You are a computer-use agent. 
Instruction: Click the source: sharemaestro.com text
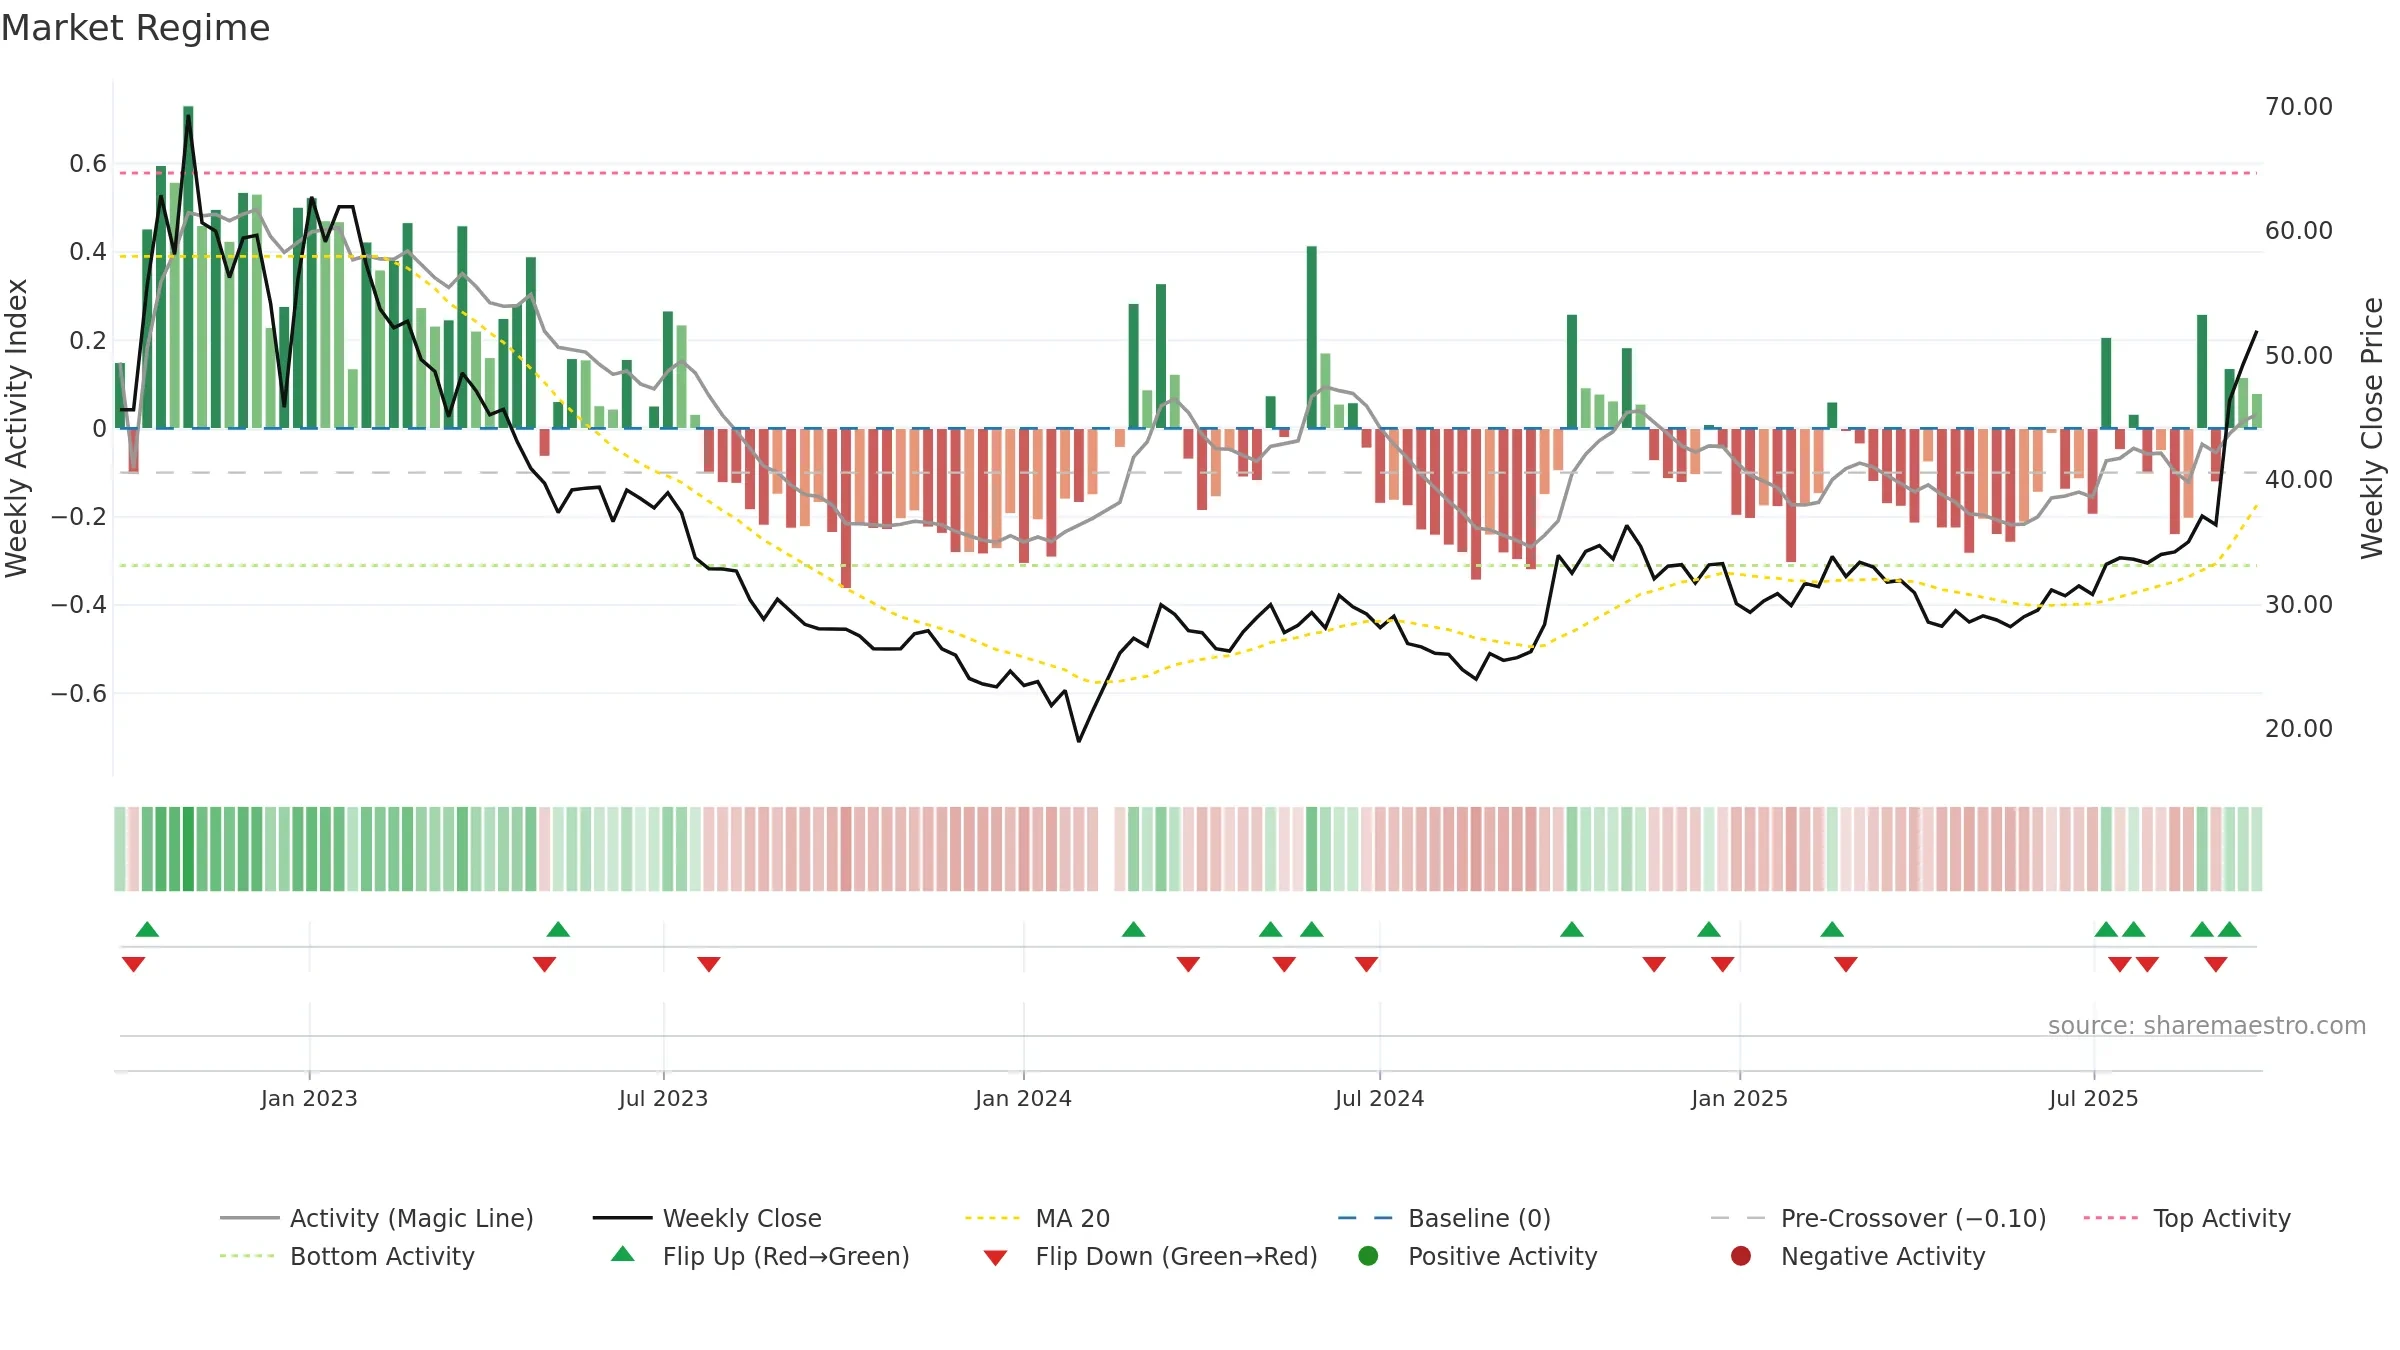pos(2207,1025)
